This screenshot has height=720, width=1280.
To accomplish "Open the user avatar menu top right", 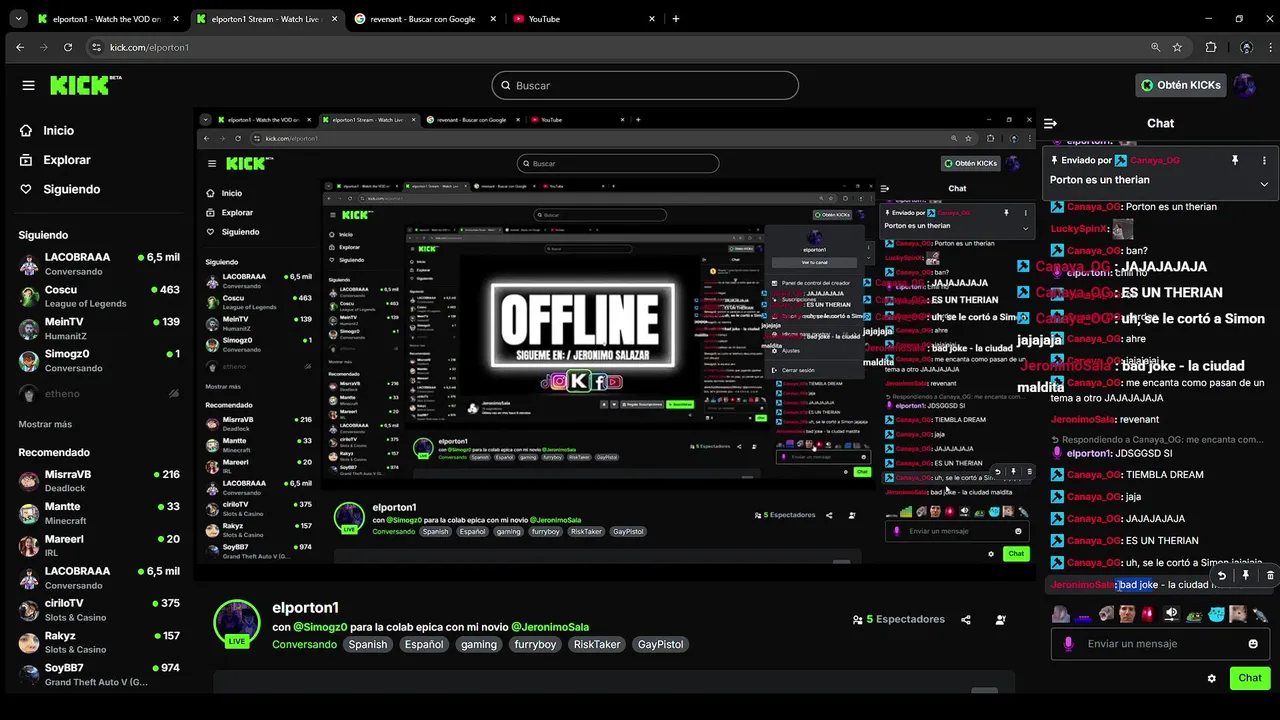I will (x=1244, y=85).
